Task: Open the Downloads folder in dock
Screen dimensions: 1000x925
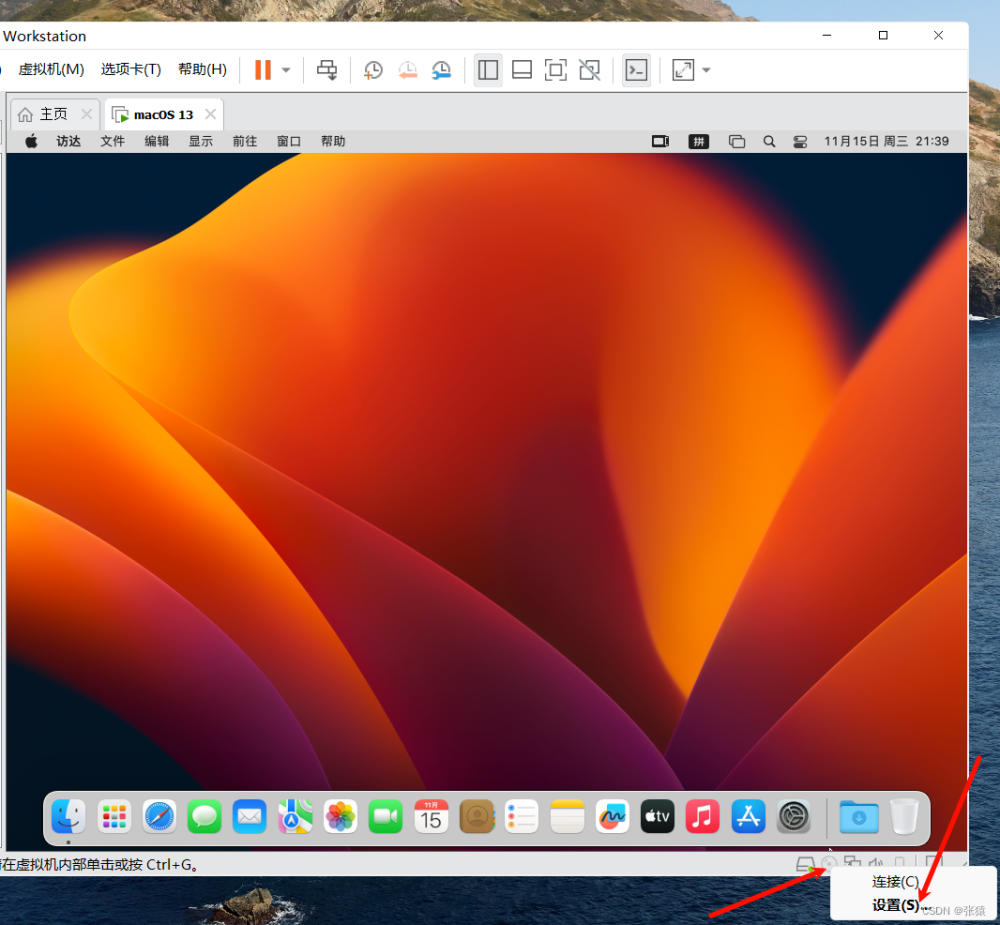Action: pyautogui.click(x=858, y=817)
